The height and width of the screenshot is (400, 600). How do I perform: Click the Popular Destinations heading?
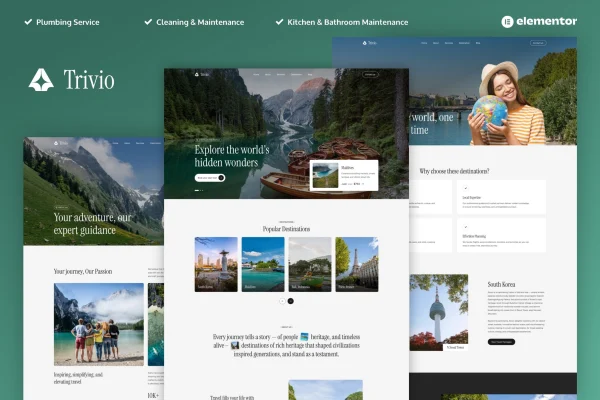click(x=286, y=229)
